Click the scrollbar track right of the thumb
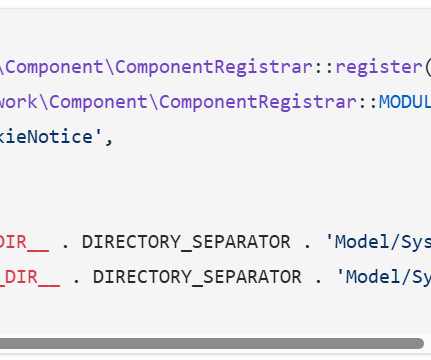The image size is (431, 360). tap(428, 344)
